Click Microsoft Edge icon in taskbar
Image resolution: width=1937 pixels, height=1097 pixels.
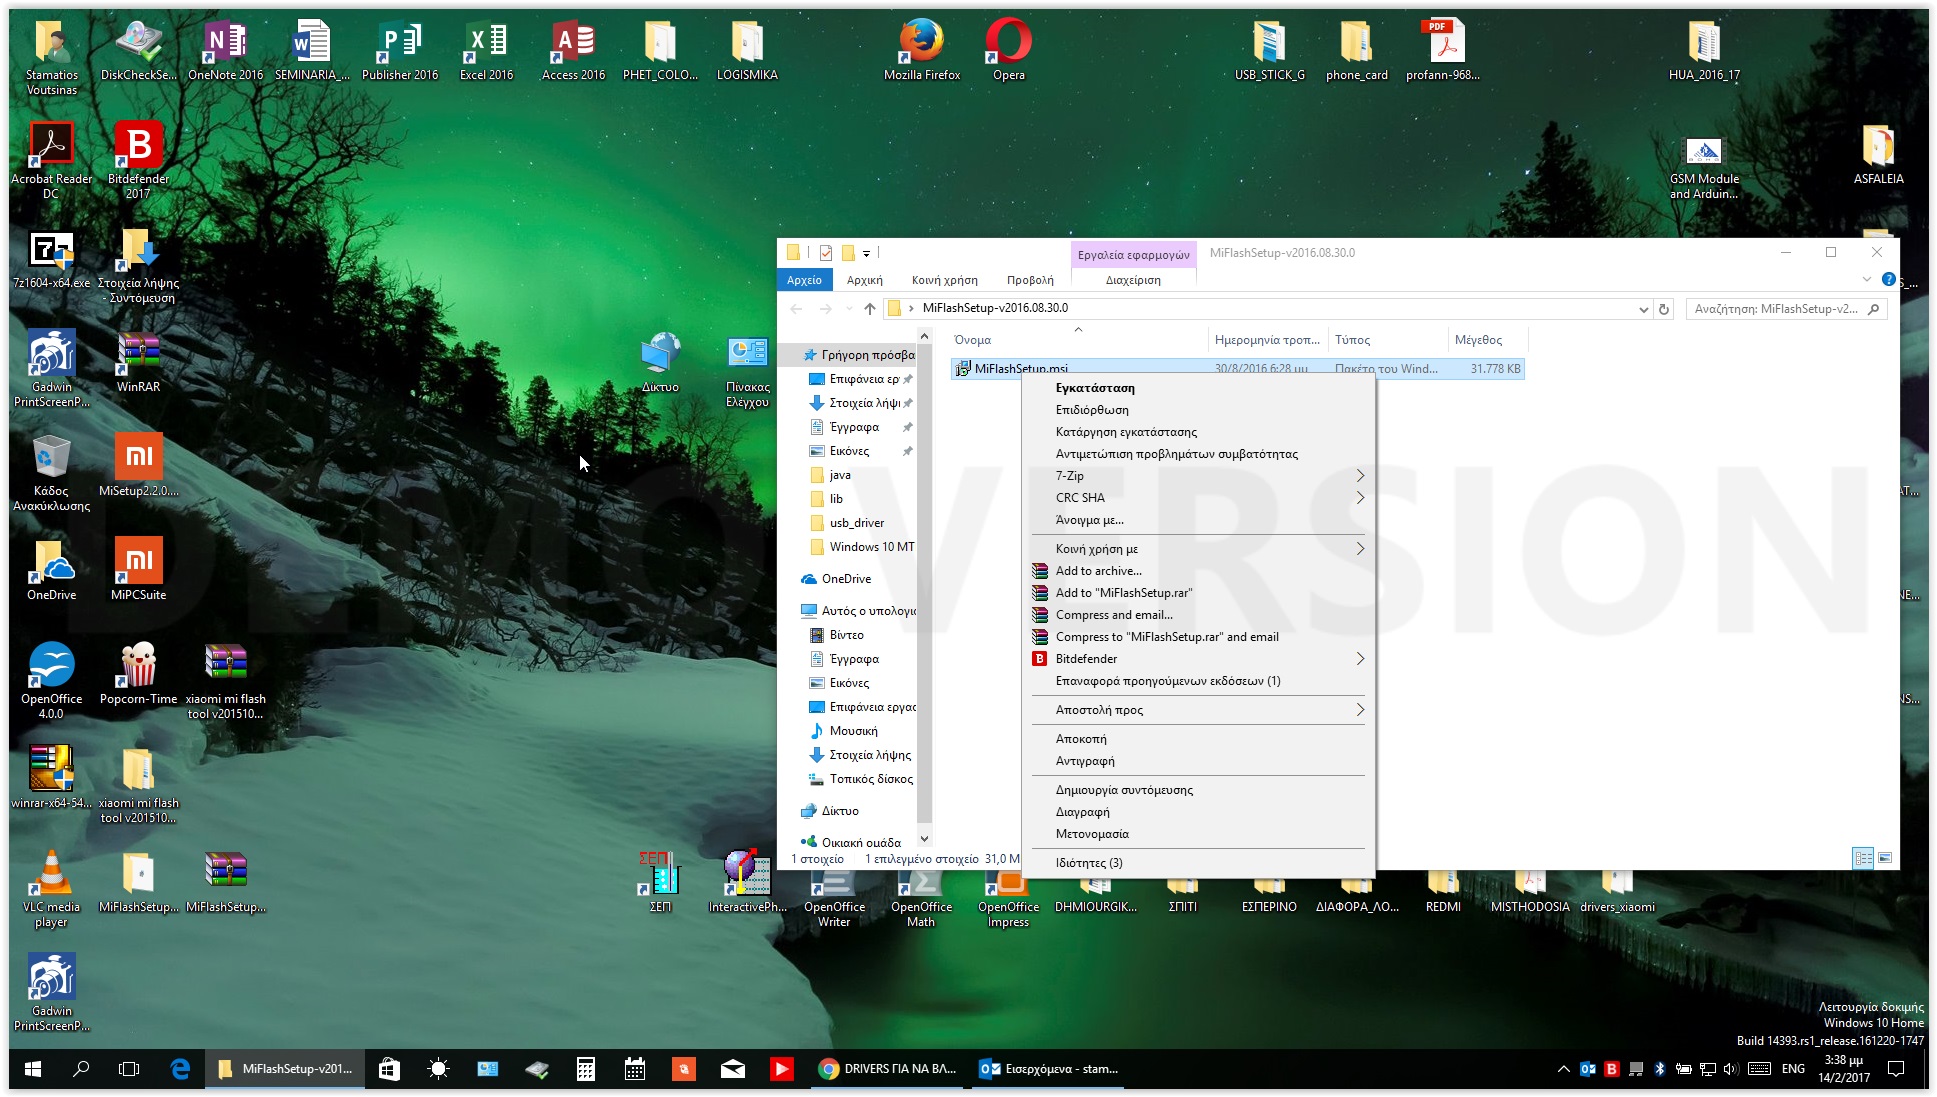(x=180, y=1069)
